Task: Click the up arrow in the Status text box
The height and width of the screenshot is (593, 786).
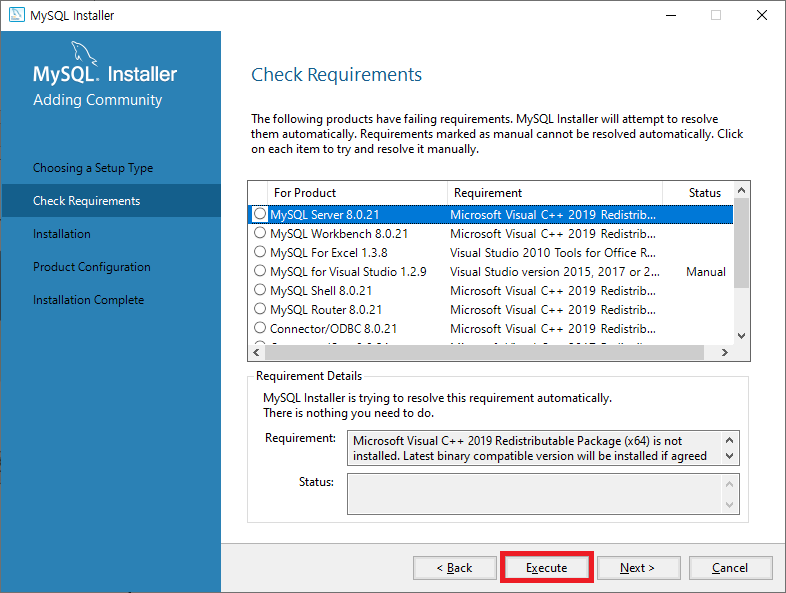Action: [x=729, y=484]
